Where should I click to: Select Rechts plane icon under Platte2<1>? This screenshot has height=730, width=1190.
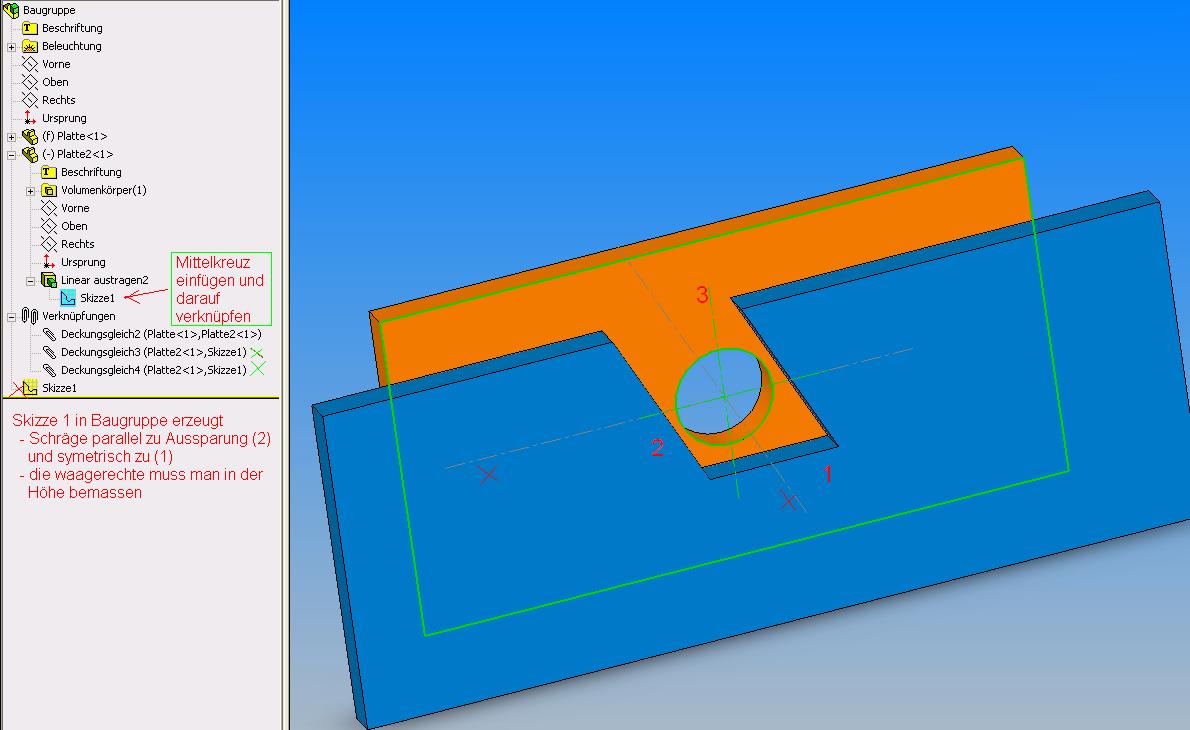click(49, 244)
